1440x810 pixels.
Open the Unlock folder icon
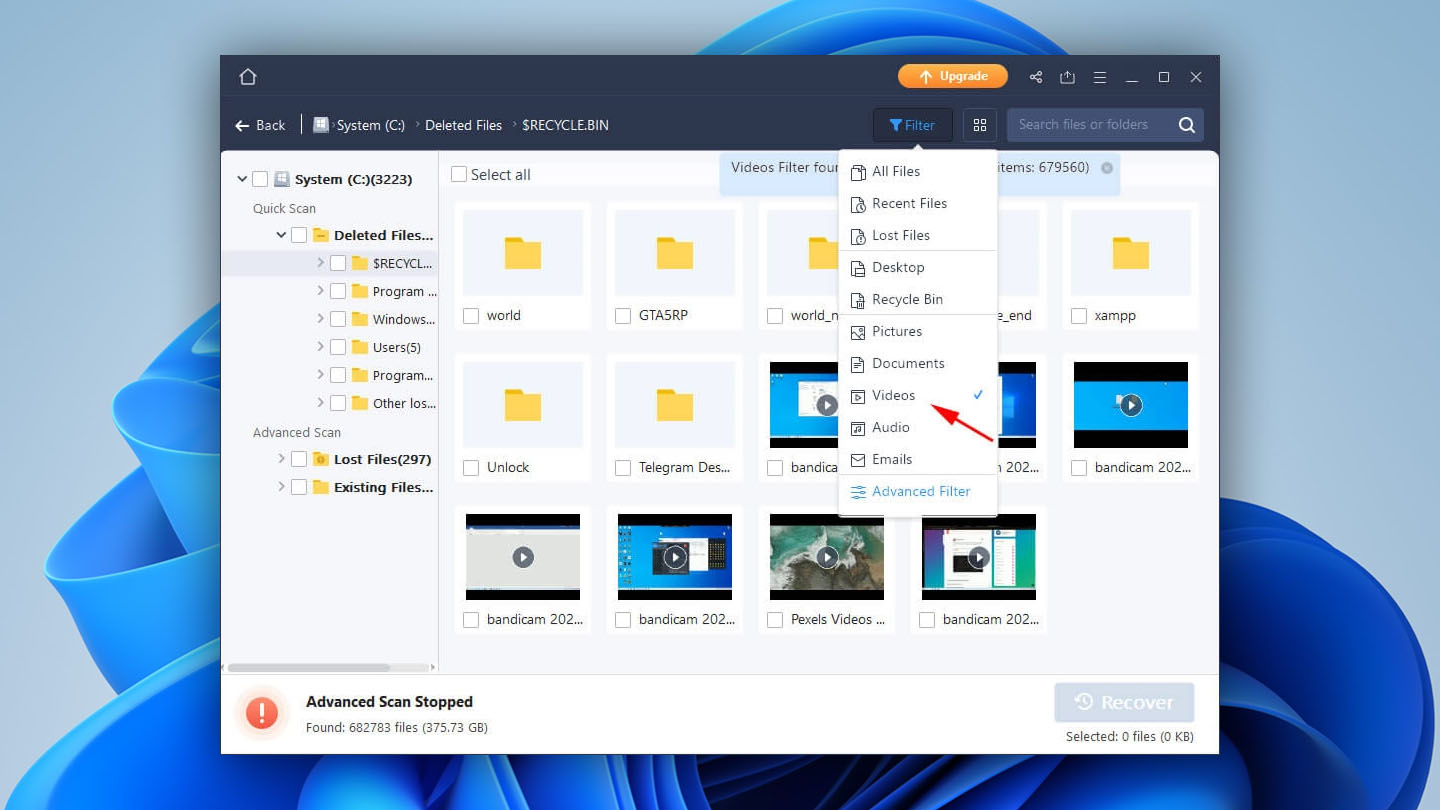[523, 405]
